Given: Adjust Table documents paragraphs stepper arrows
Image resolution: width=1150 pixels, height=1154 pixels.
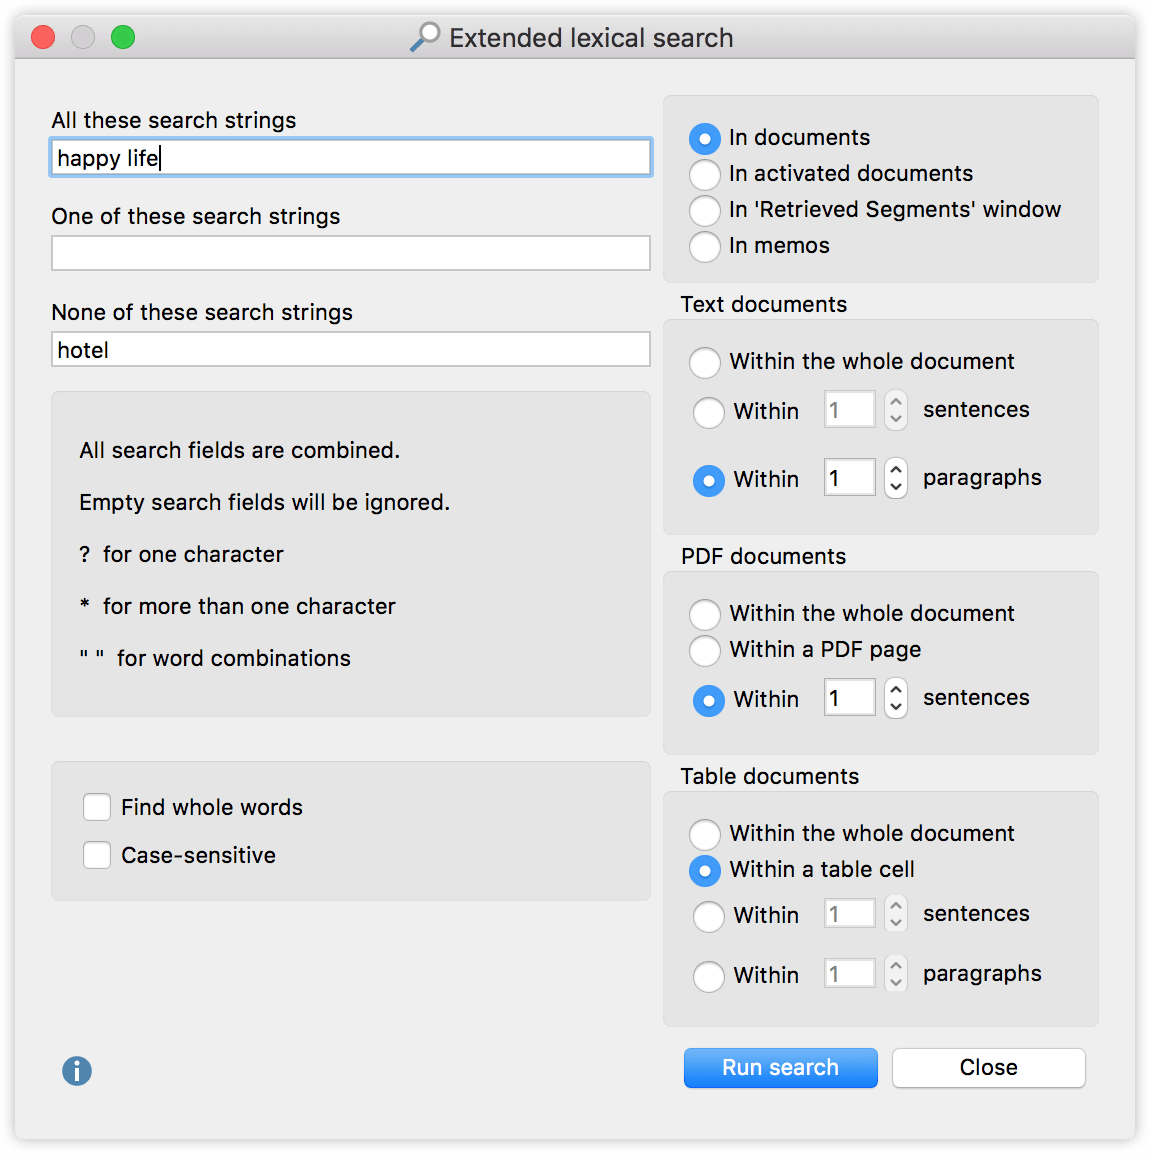Looking at the screenshot, I should [x=895, y=974].
